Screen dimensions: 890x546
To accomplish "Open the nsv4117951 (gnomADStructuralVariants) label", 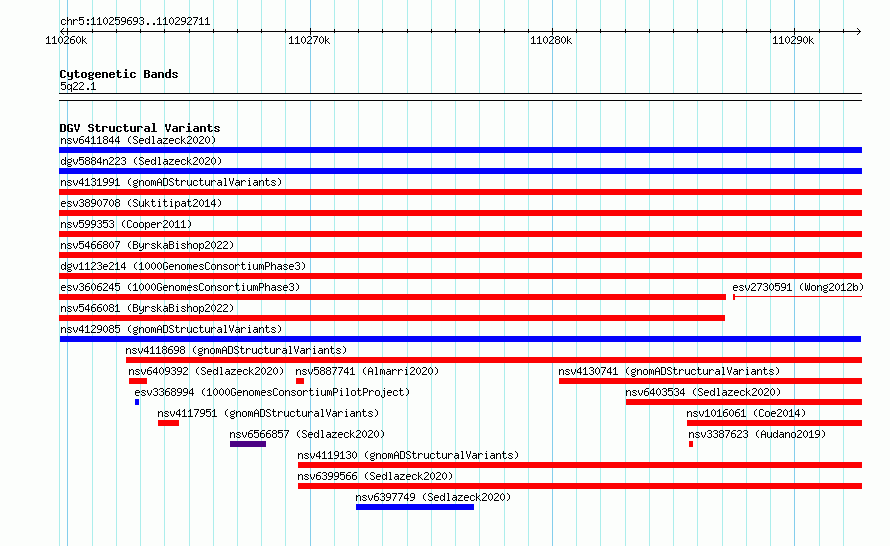I will [x=268, y=413].
